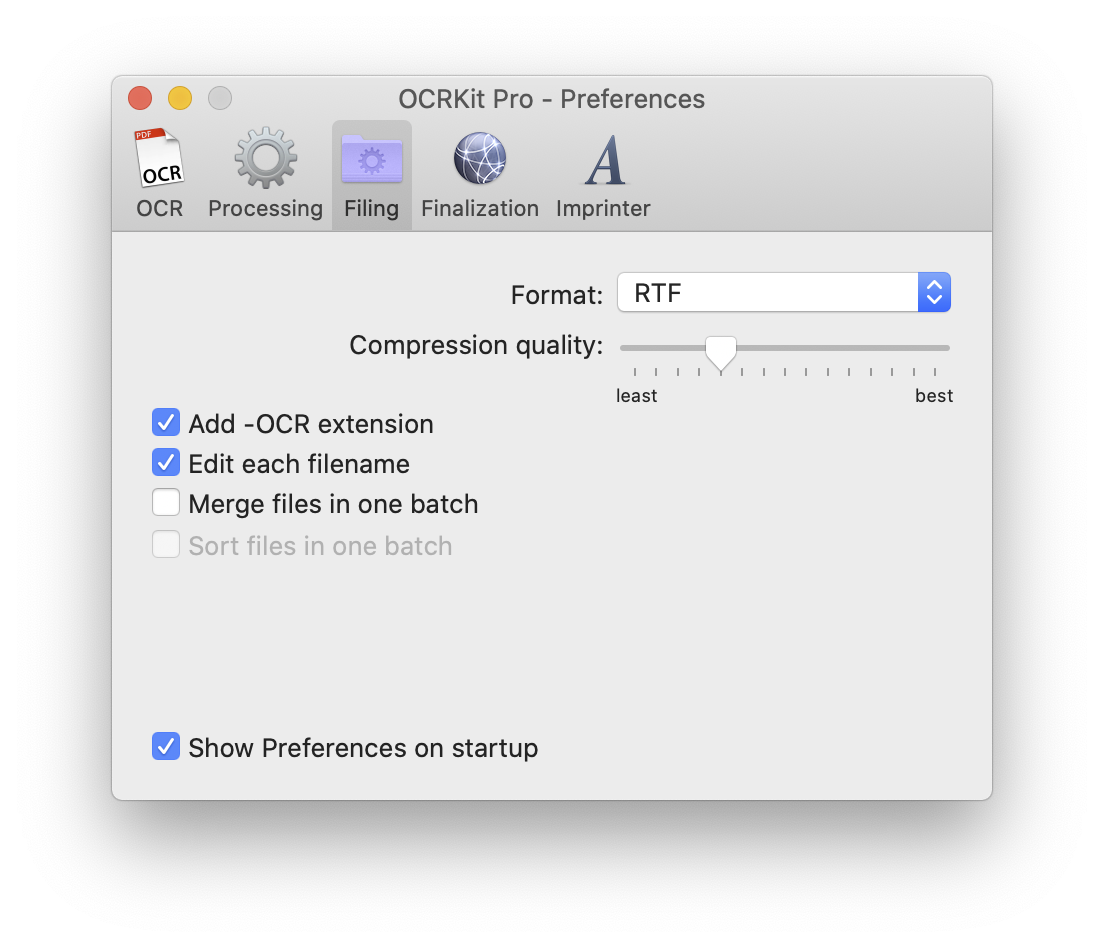
Task: Disable Edit each filename checkbox
Action: point(166,463)
